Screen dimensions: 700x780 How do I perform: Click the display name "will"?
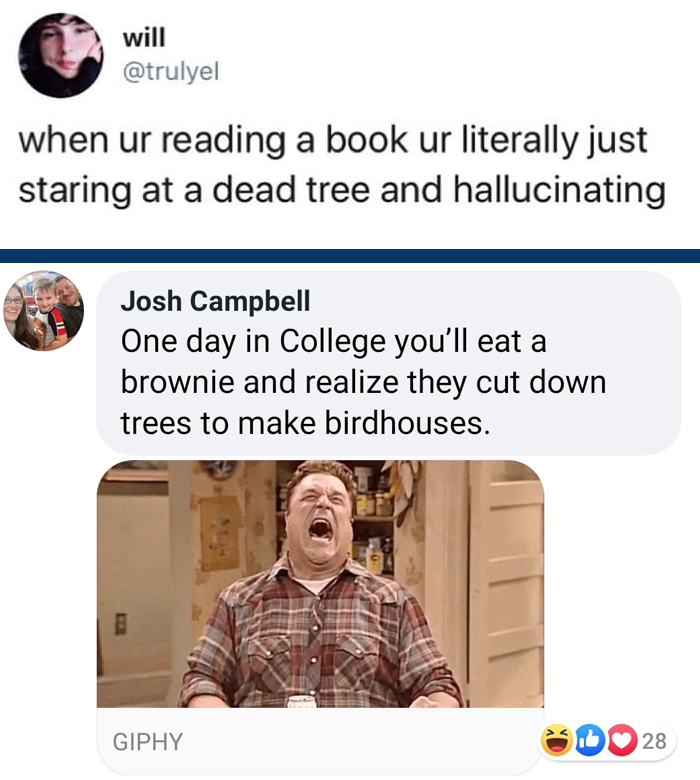point(144,38)
